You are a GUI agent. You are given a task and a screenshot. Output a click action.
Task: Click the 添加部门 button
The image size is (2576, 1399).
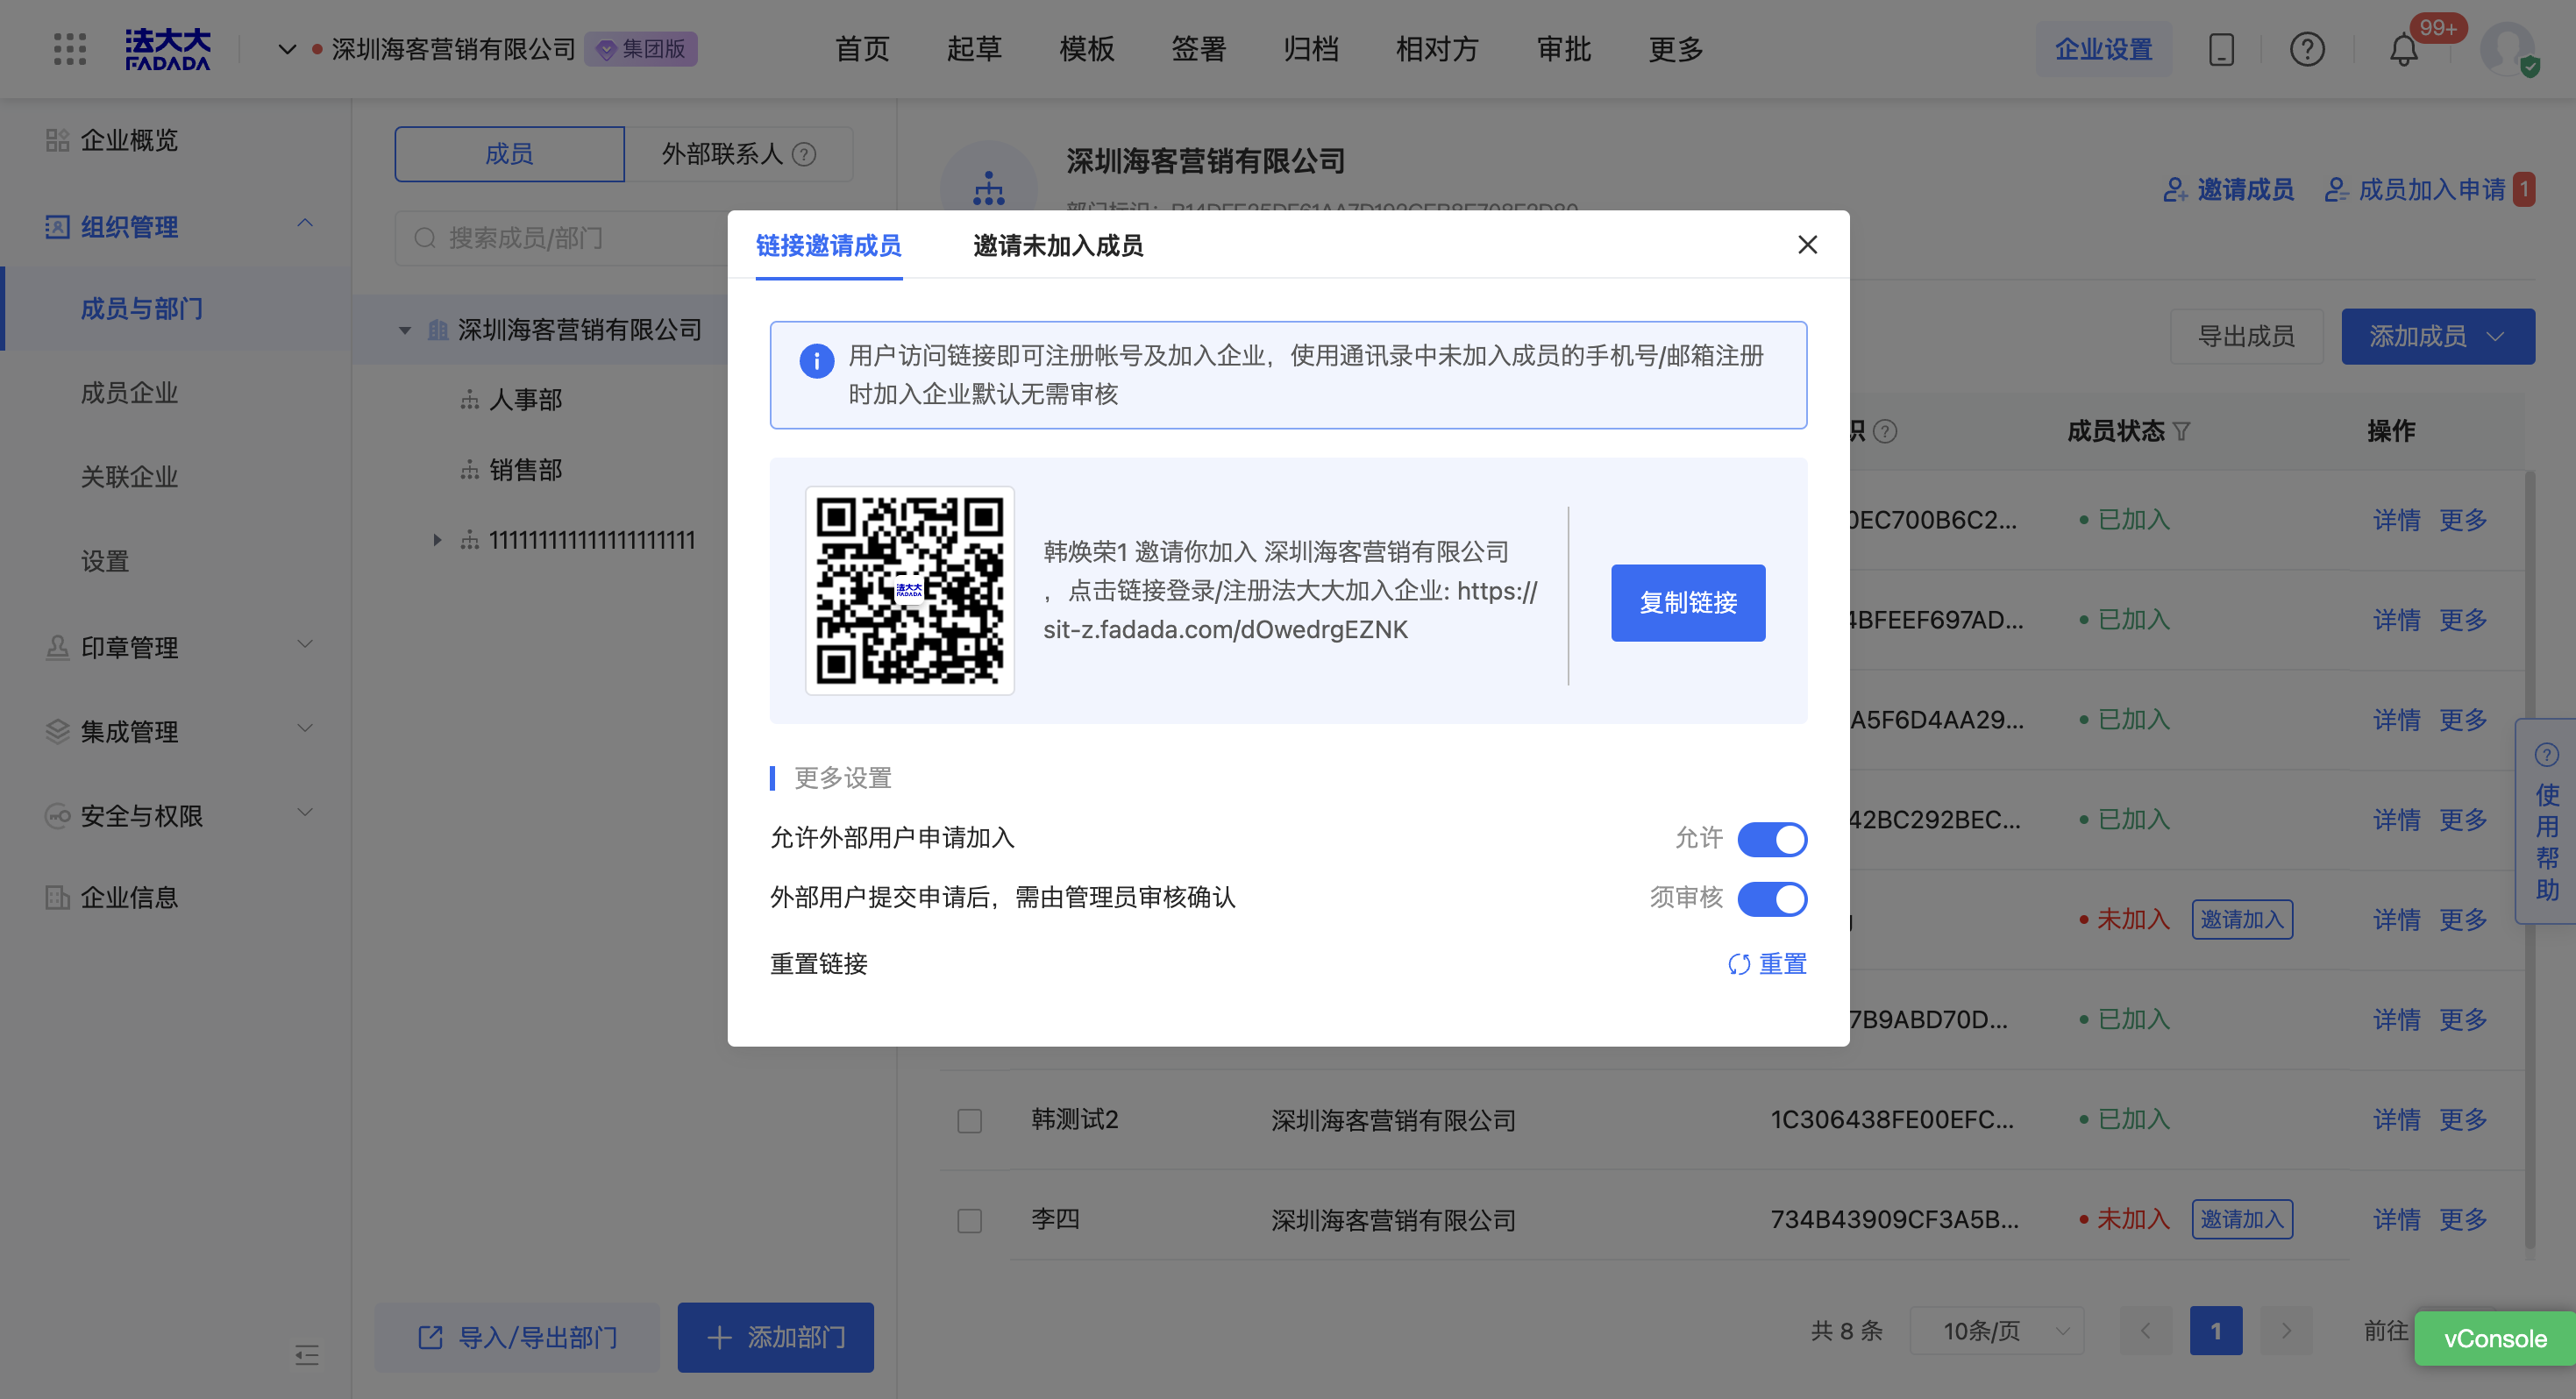(x=775, y=1338)
